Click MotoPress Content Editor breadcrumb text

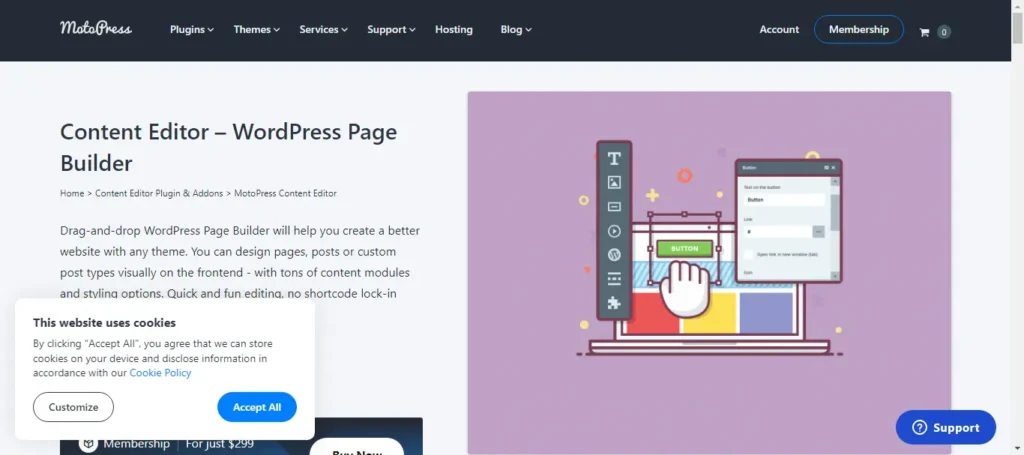click(x=285, y=193)
